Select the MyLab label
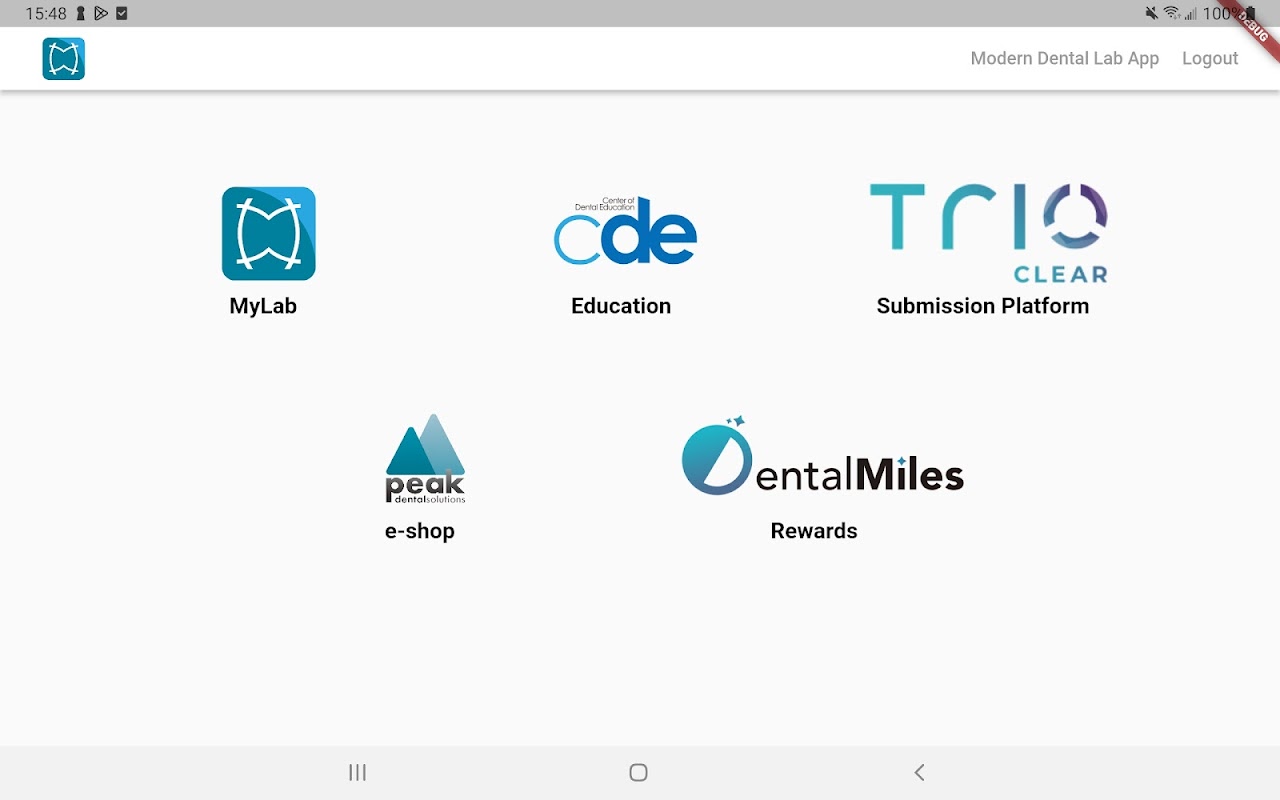1280x800 pixels. coord(263,306)
